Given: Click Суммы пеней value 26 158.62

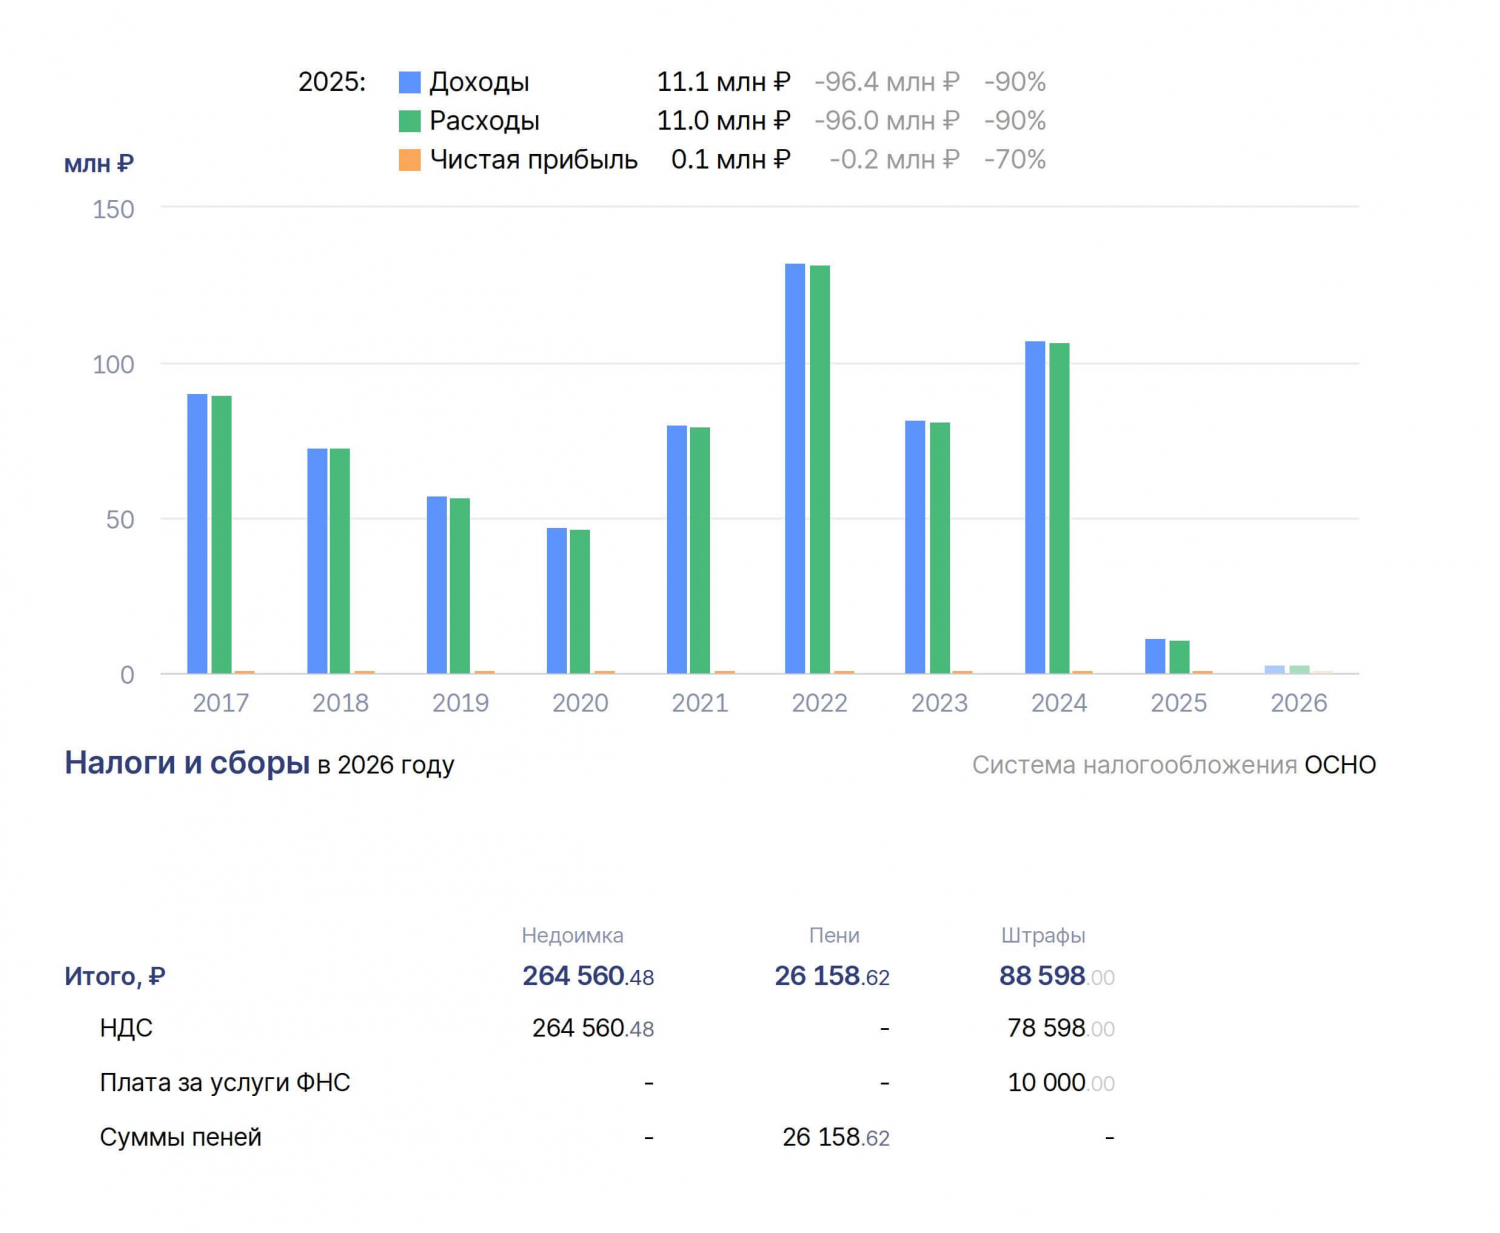Looking at the screenshot, I should tap(836, 1137).
